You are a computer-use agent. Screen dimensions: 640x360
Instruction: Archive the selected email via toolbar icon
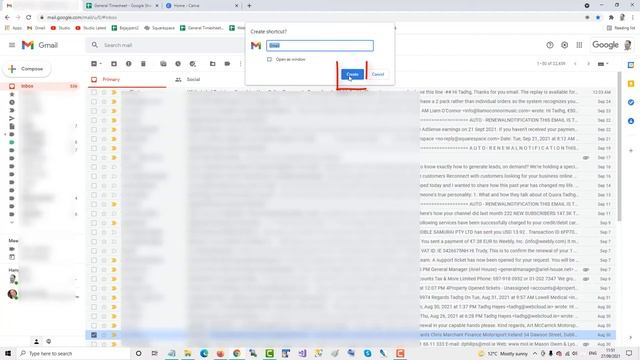pyautogui.click(x=114, y=64)
